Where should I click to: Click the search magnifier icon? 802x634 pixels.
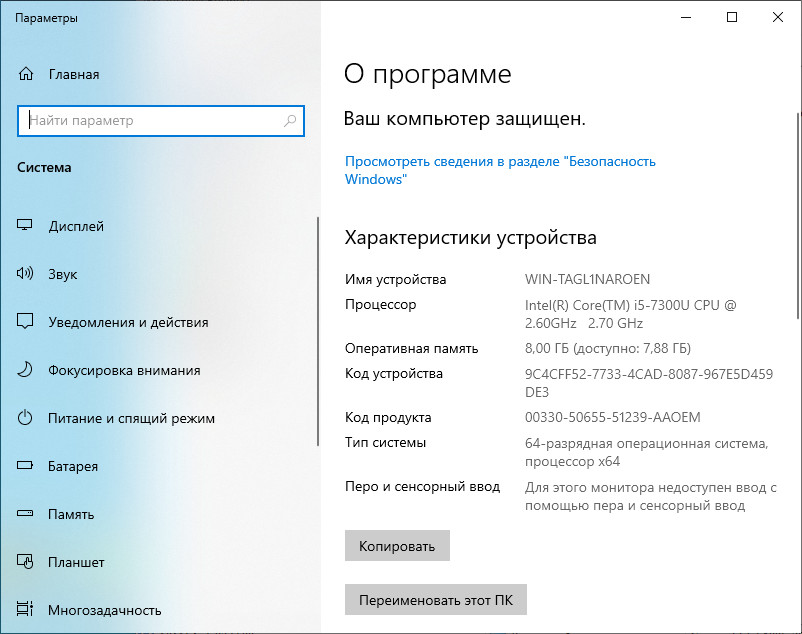tap(290, 121)
